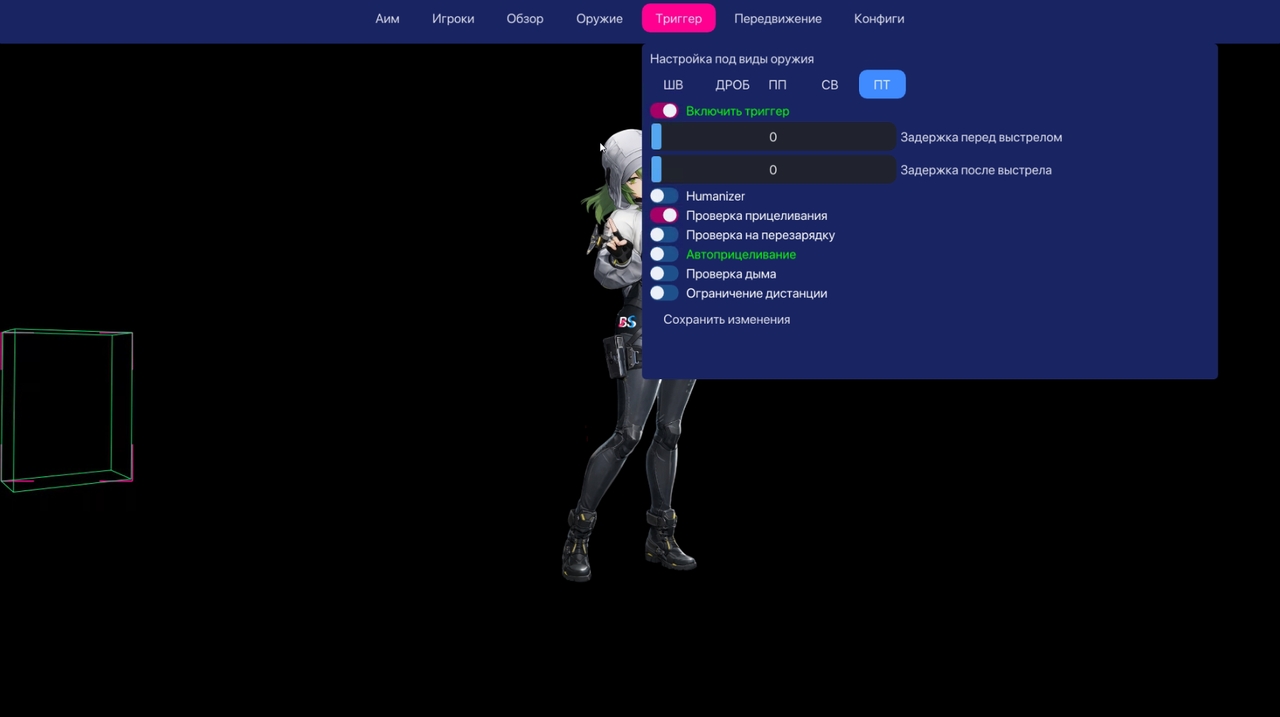Click Сохранить изменения to save

pos(726,320)
